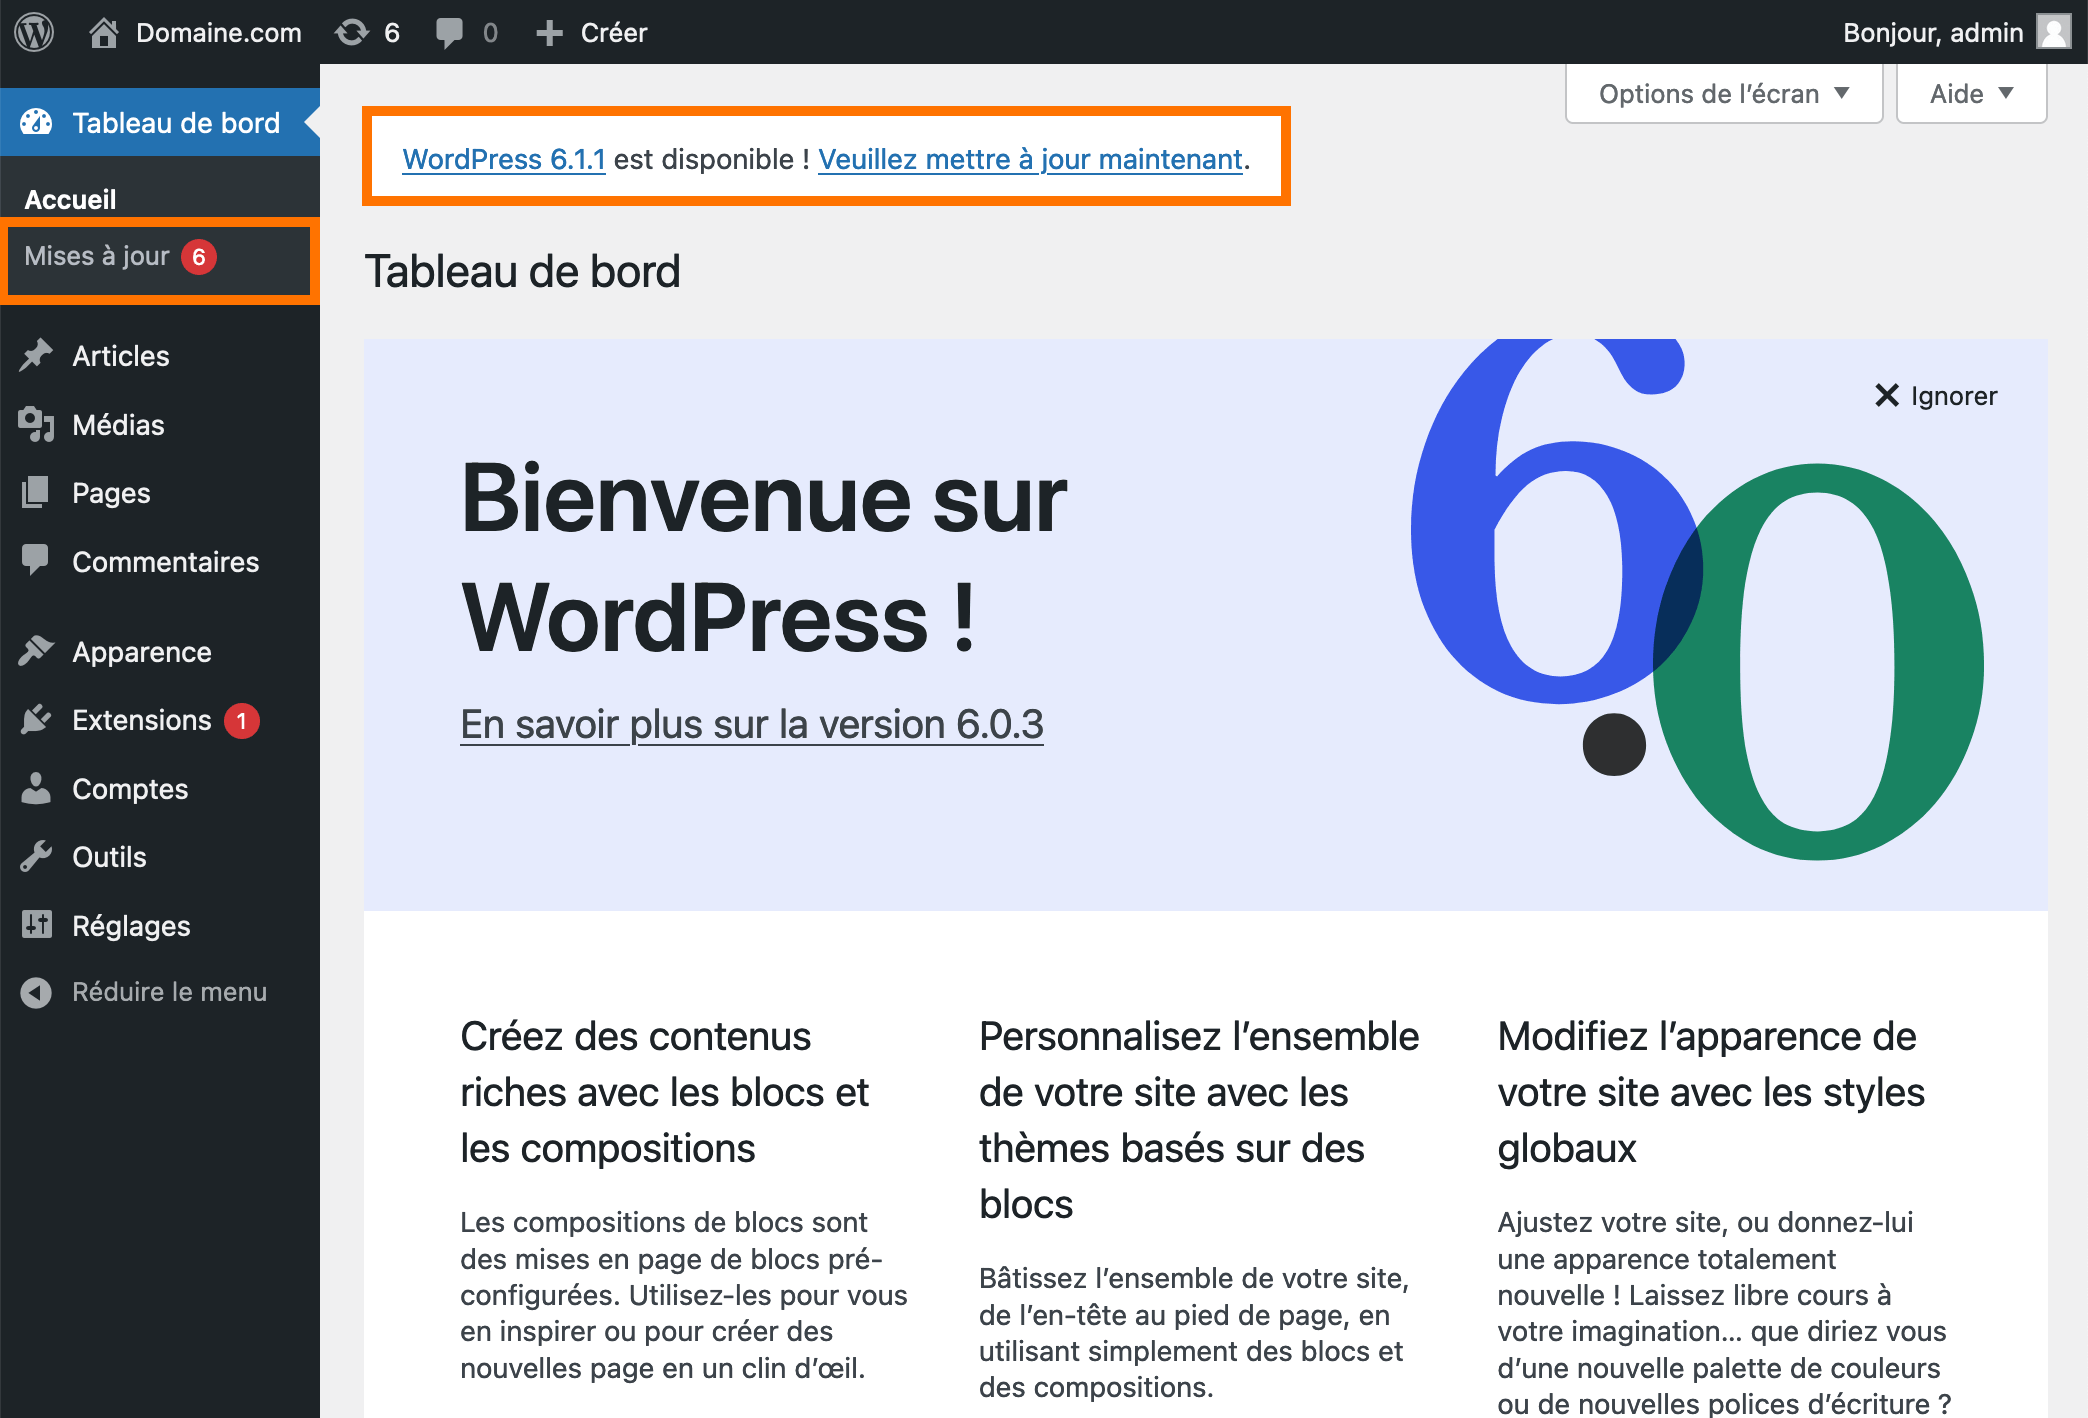Select Accueil under Tableau de bord
The width and height of the screenshot is (2088, 1418).
[70, 198]
